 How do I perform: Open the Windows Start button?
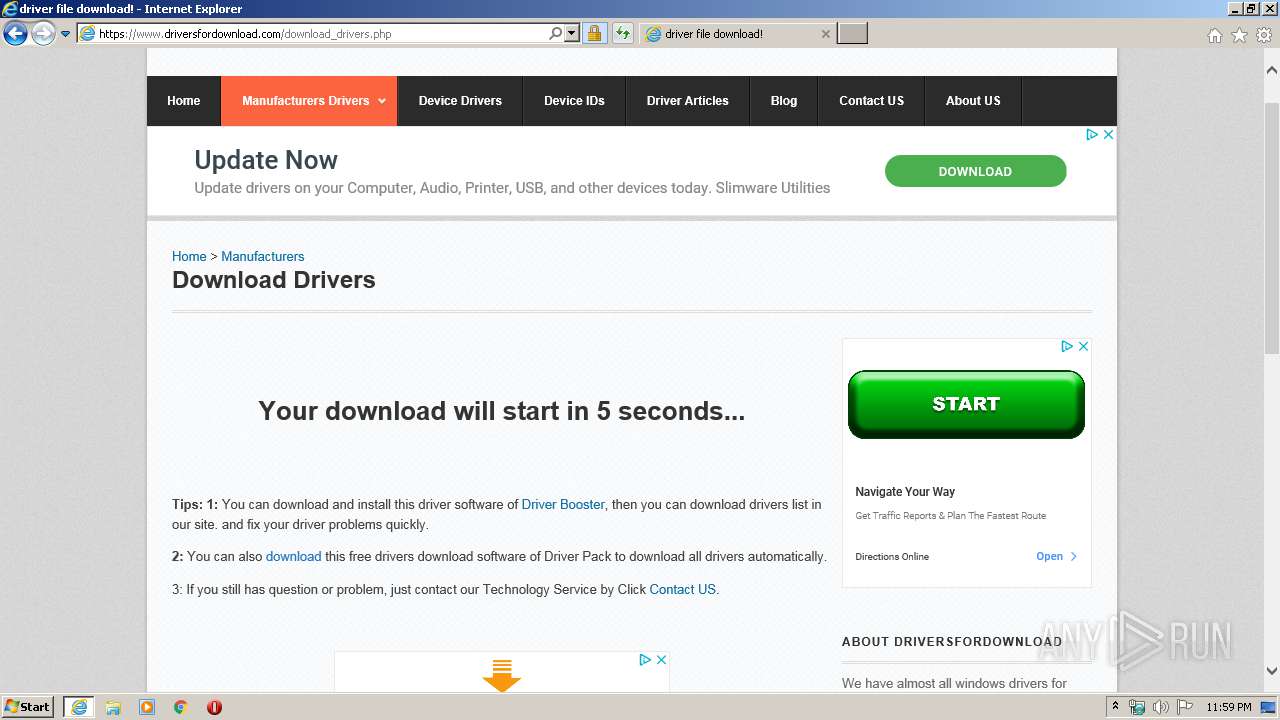27,707
